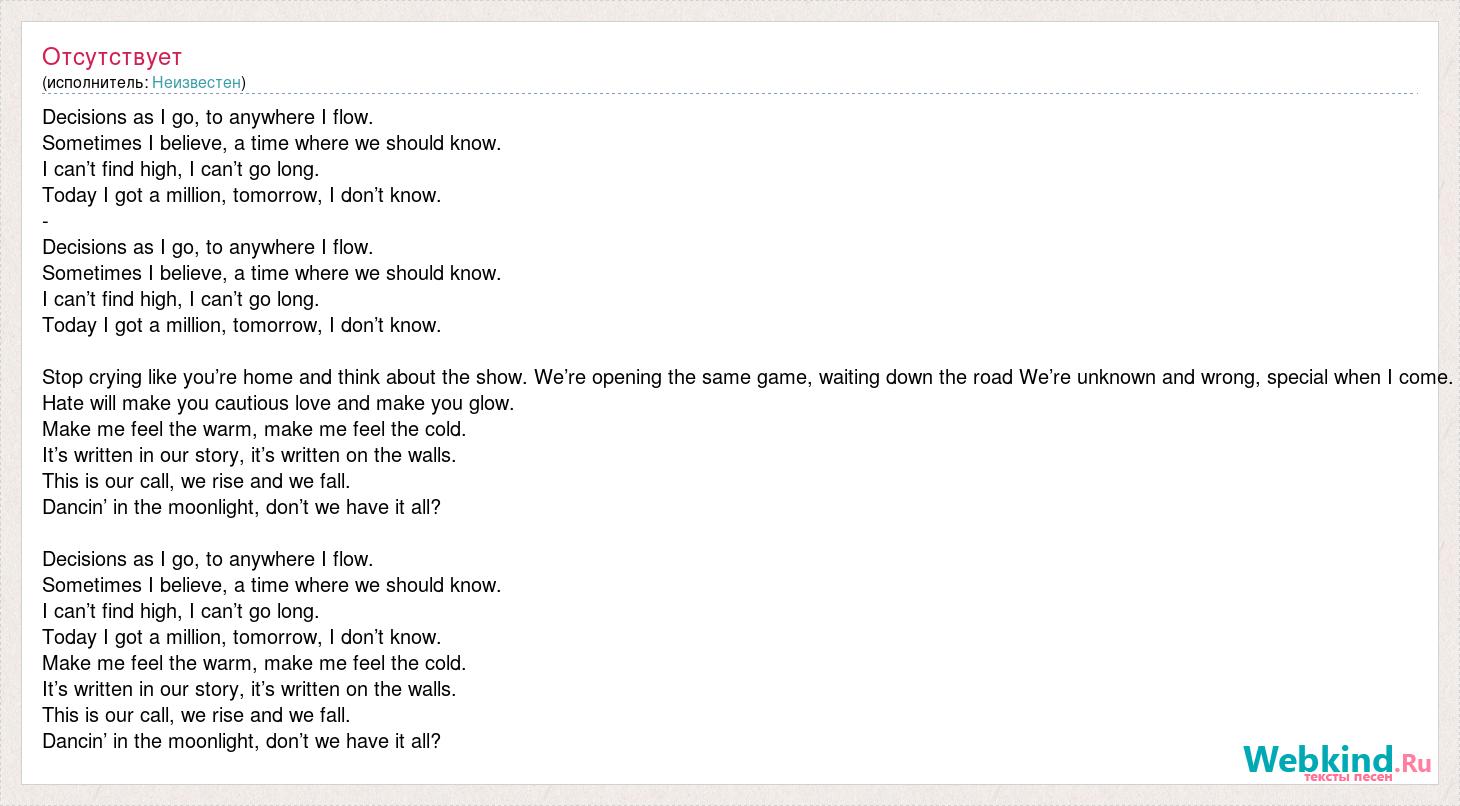1460x806 pixels.
Task: Click the first line 'Decisions as I go'
Action: click(x=207, y=117)
